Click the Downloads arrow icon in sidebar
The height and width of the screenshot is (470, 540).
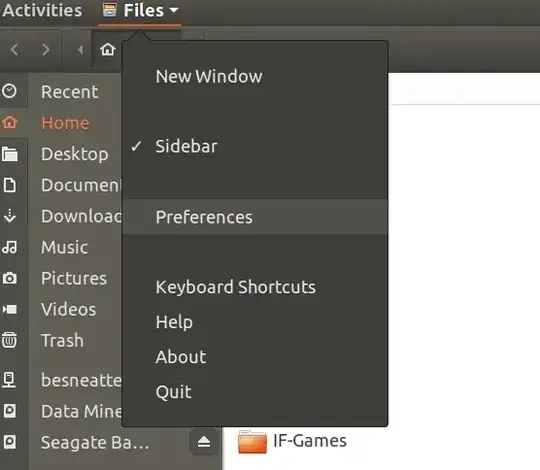10,216
